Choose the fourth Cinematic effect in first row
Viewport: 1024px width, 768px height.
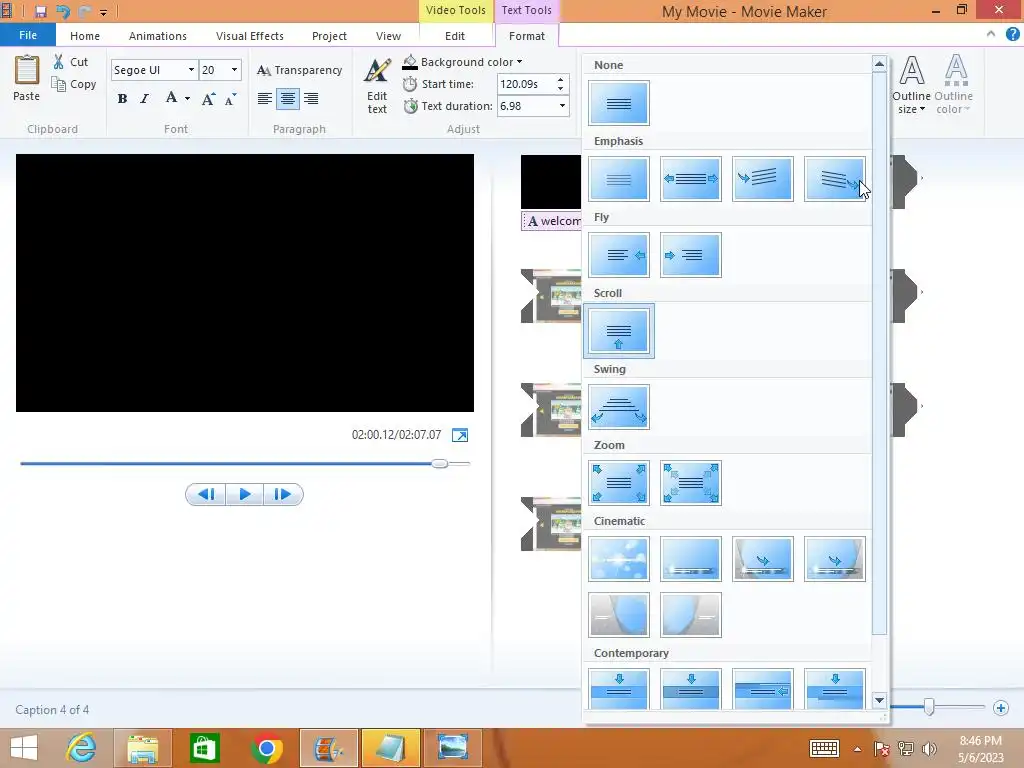tap(834, 559)
